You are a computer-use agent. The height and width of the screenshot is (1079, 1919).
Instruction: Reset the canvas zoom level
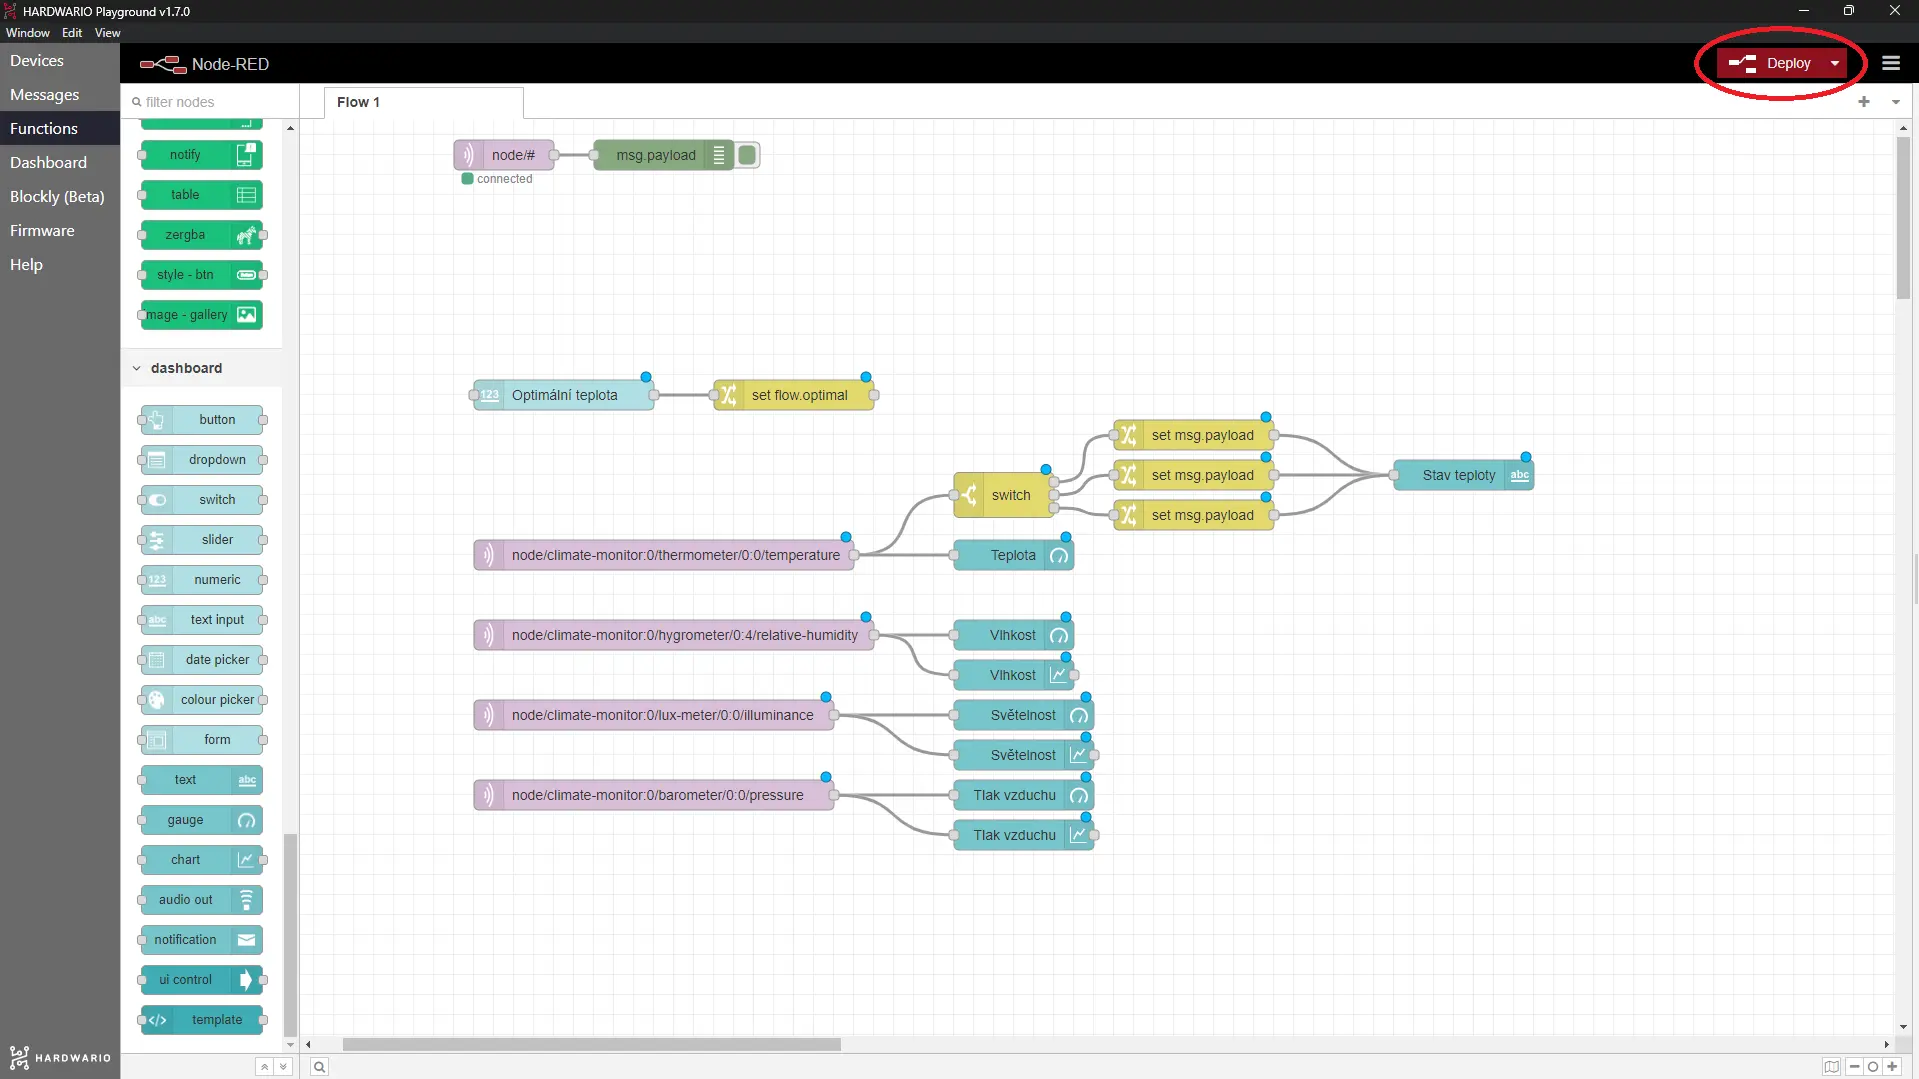coord(1873,1067)
